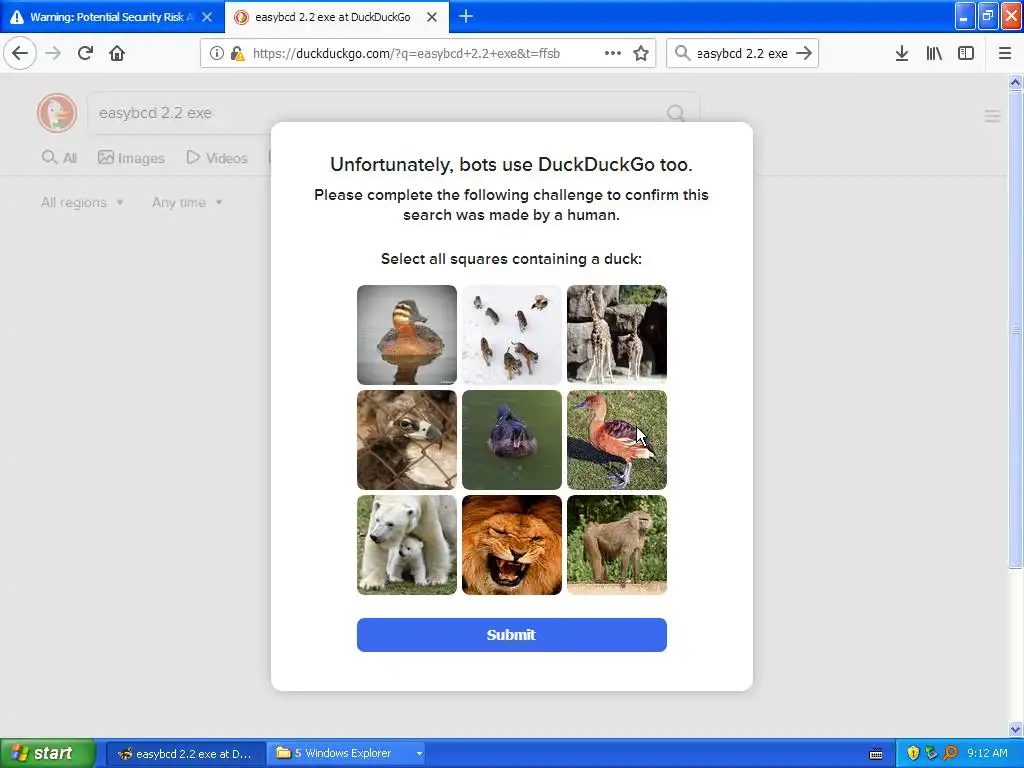Select the orange duck on water square
Viewport: 1024px width, 768px height.
coord(407,335)
